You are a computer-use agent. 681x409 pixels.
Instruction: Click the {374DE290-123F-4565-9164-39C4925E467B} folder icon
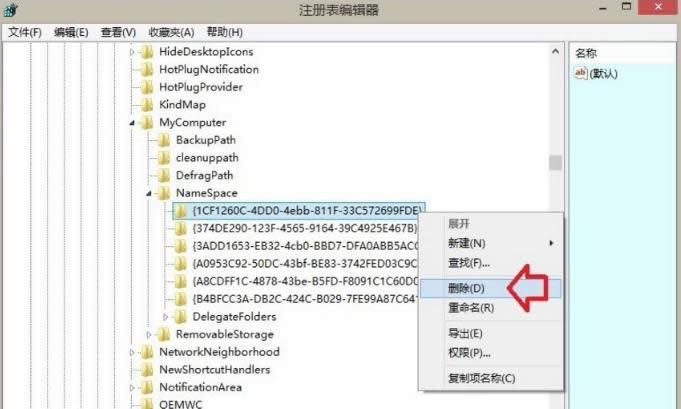pos(181,228)
